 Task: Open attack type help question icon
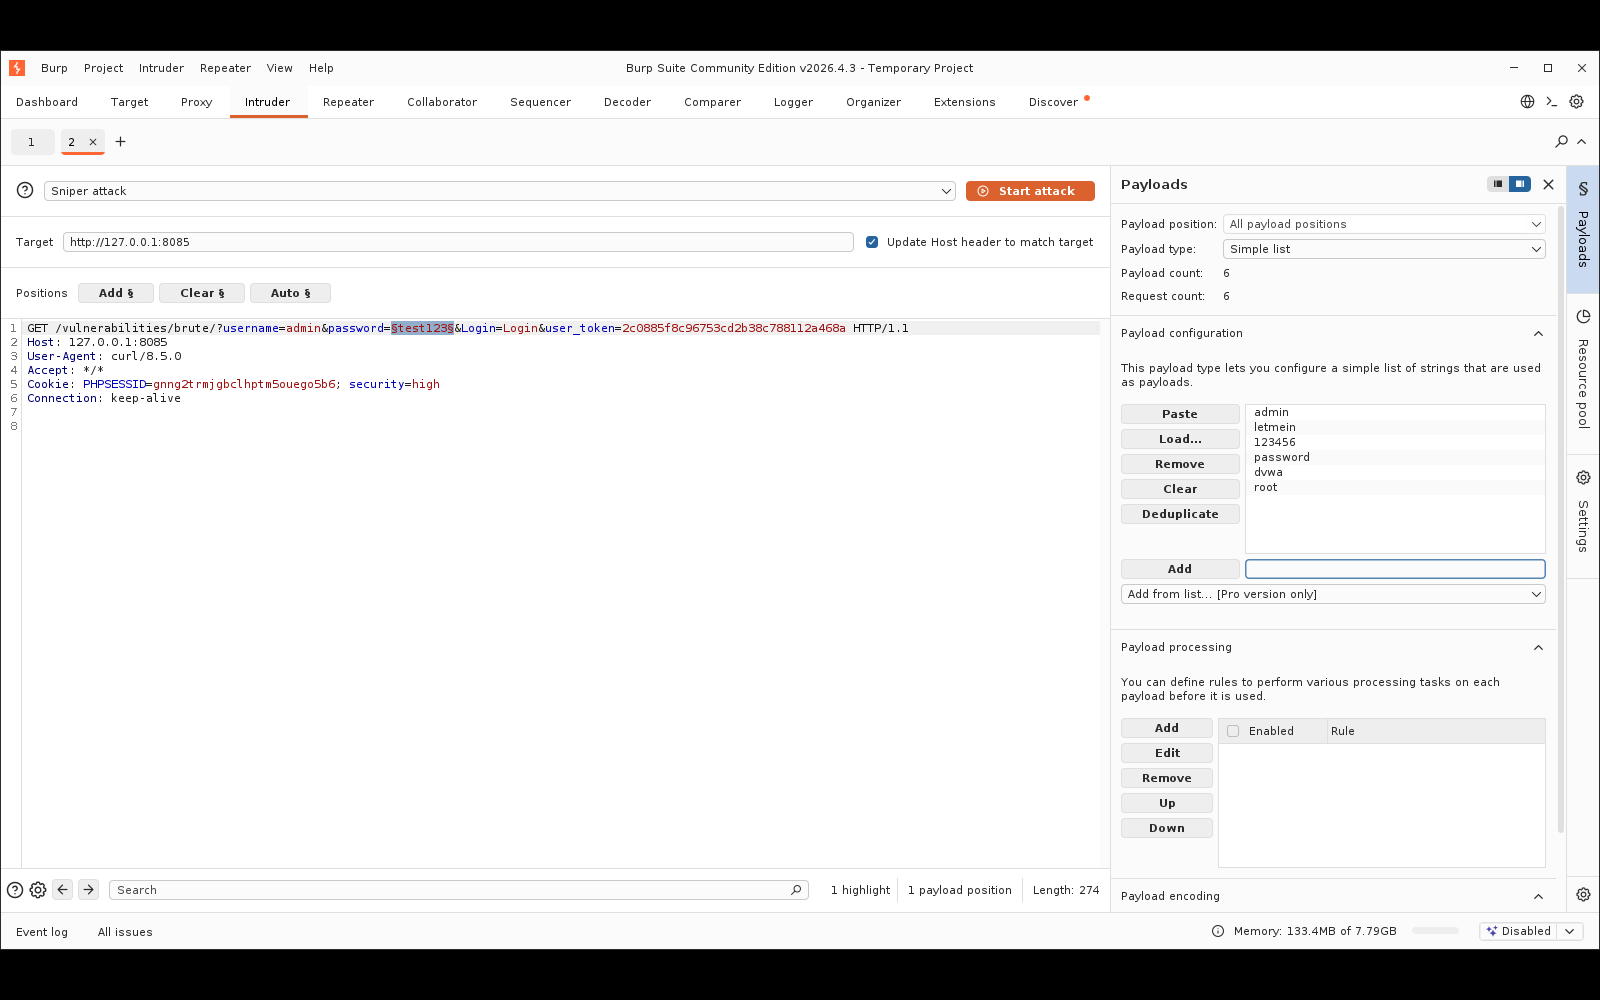point(25,190)
